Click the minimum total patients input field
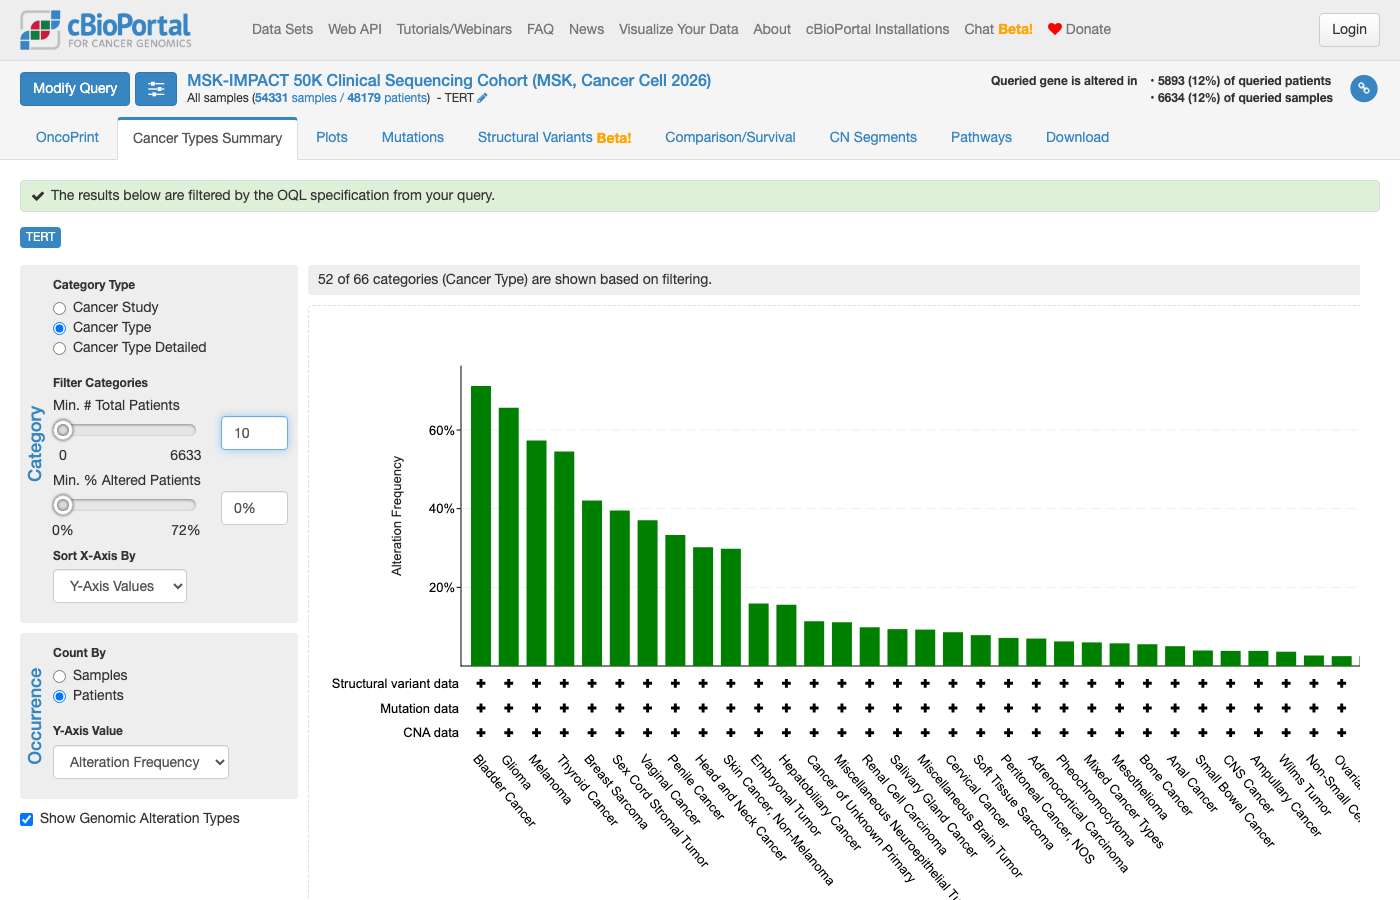This screenshot has width=1400, height=900. pos(254,433)
